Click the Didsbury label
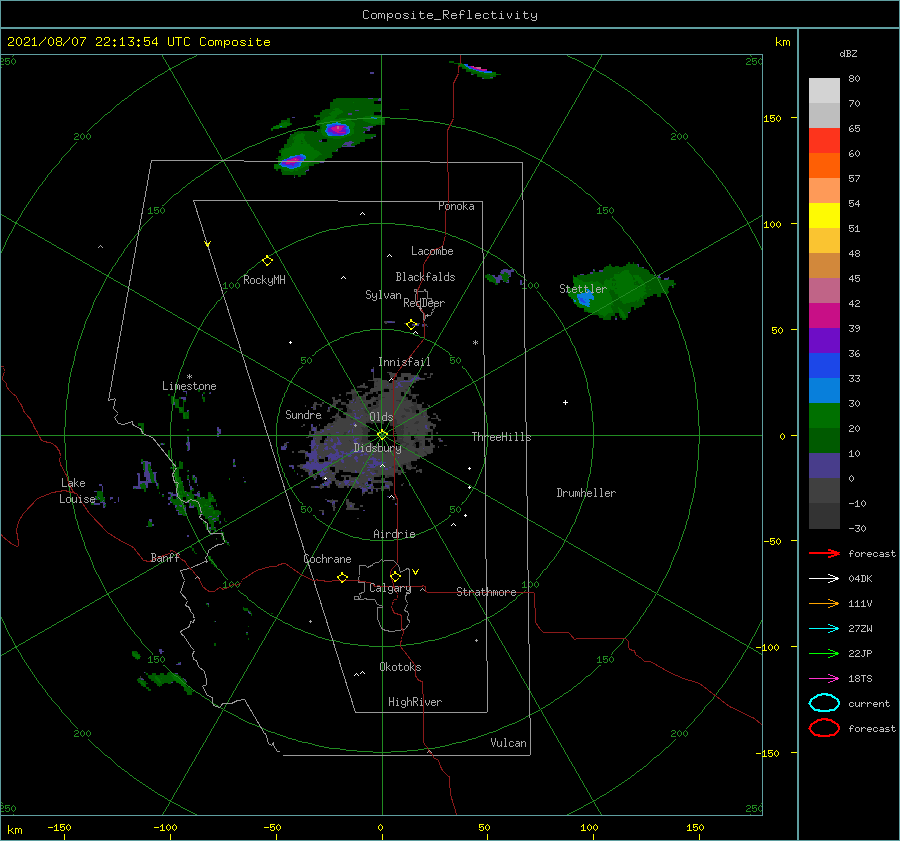 tap(377, 448)
